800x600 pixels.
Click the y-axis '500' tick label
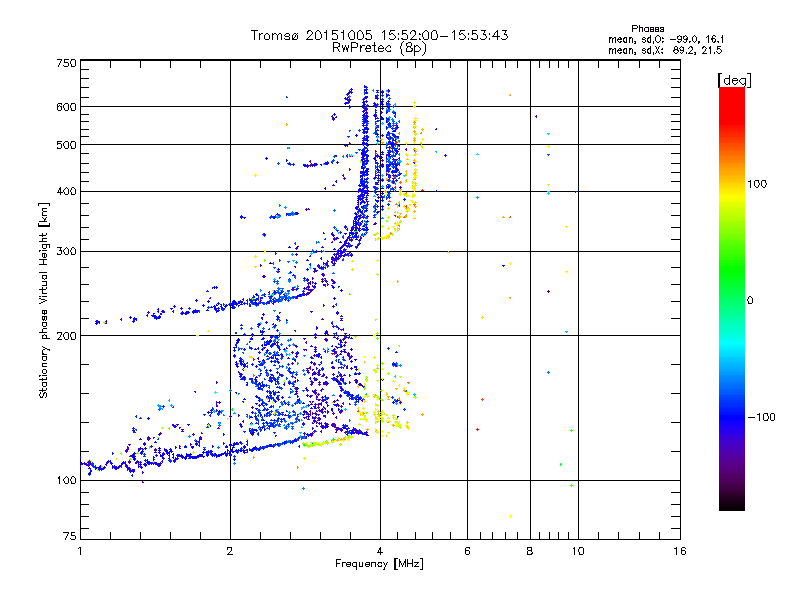[x=66, y=145]
